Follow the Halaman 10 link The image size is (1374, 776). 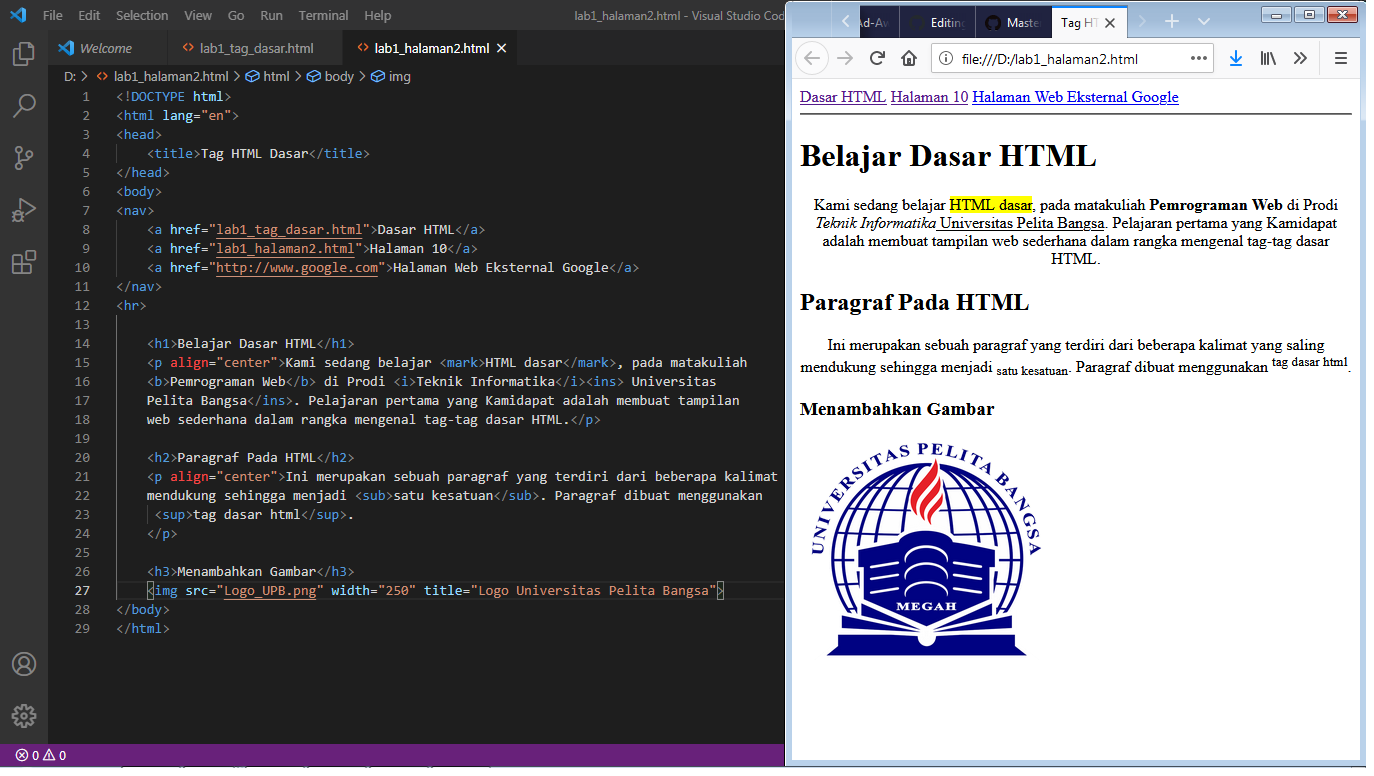[x=929, y=97]
